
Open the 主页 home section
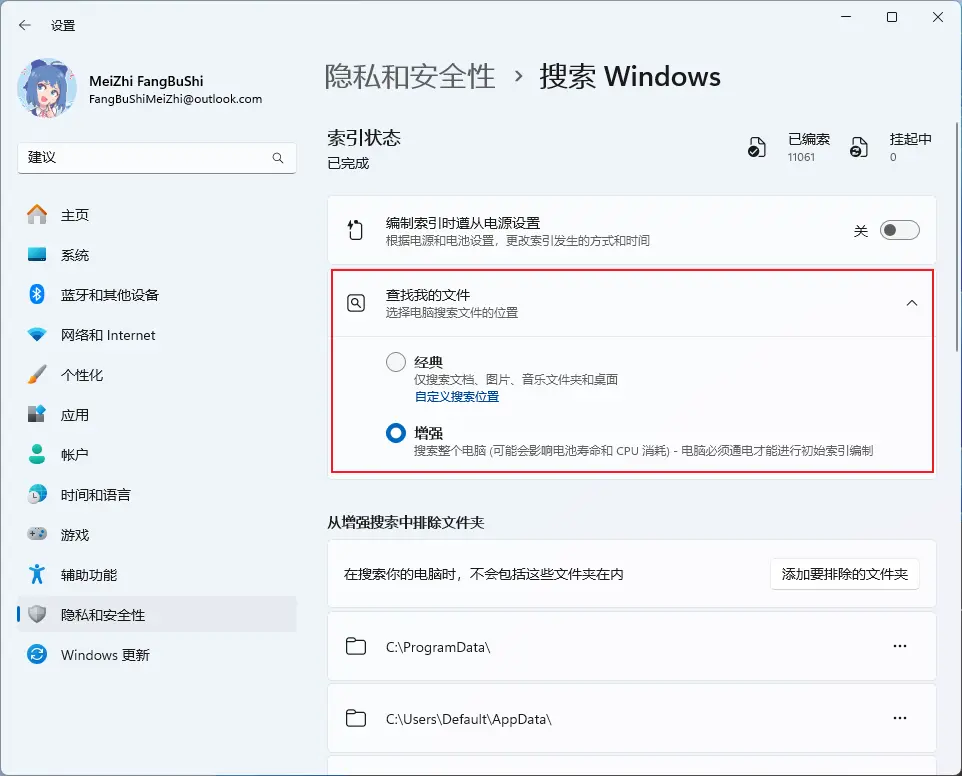coord(75,215)
